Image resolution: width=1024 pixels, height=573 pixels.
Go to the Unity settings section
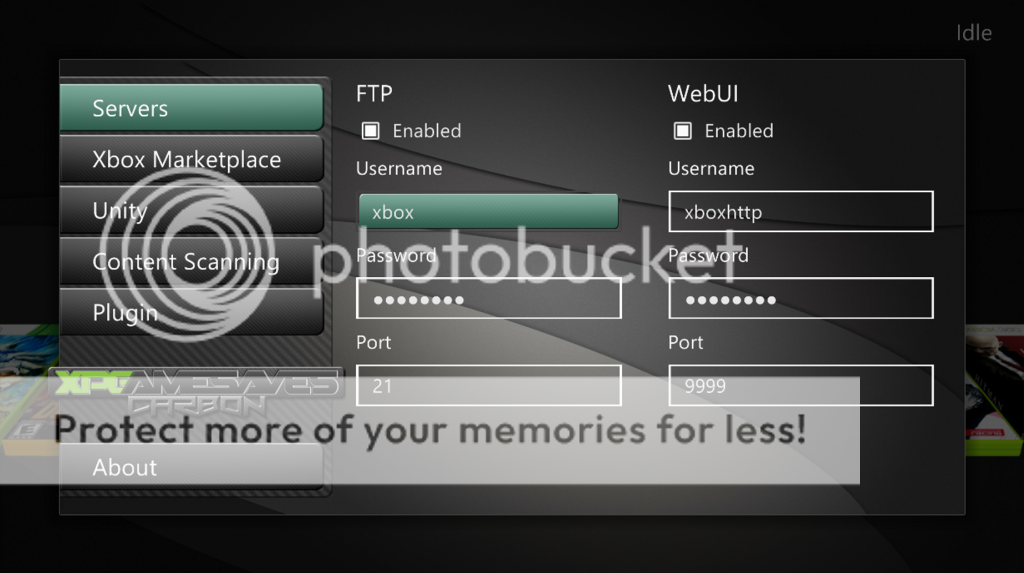(x=191, y=210)
